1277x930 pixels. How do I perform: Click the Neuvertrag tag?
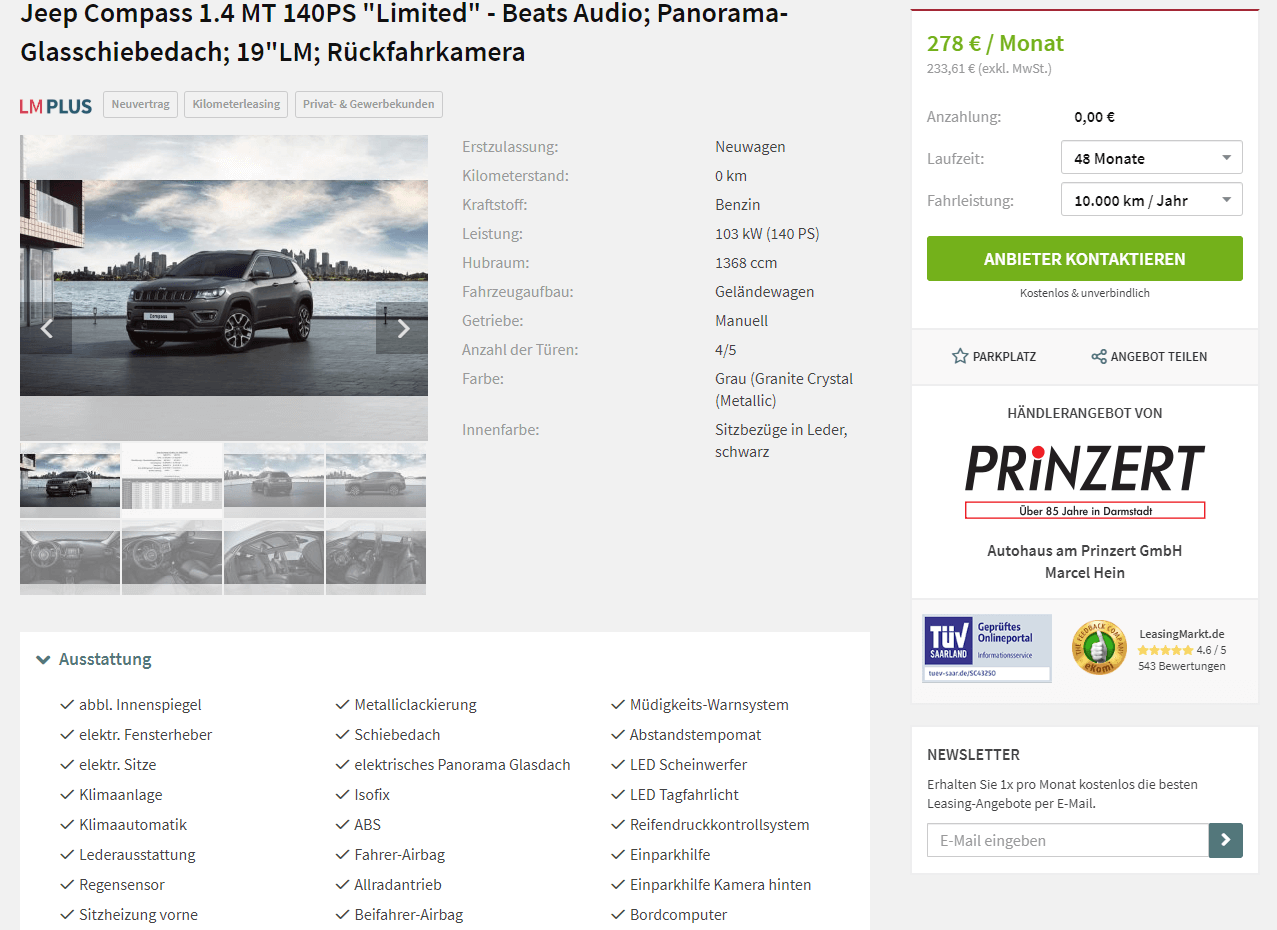141,104
